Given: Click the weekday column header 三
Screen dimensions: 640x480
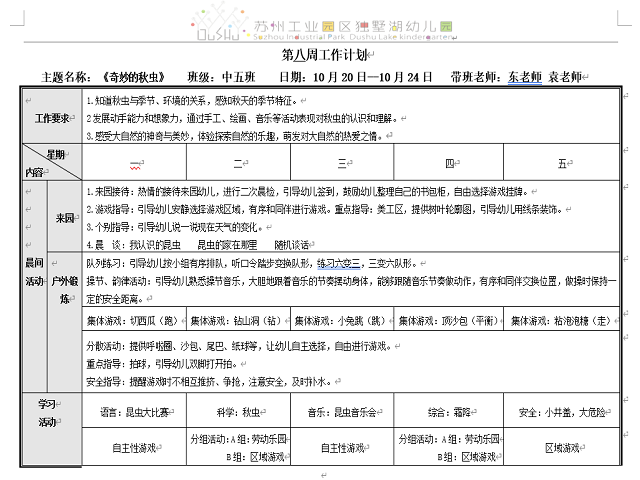Looking at the screenshot, I should point(342,162).
